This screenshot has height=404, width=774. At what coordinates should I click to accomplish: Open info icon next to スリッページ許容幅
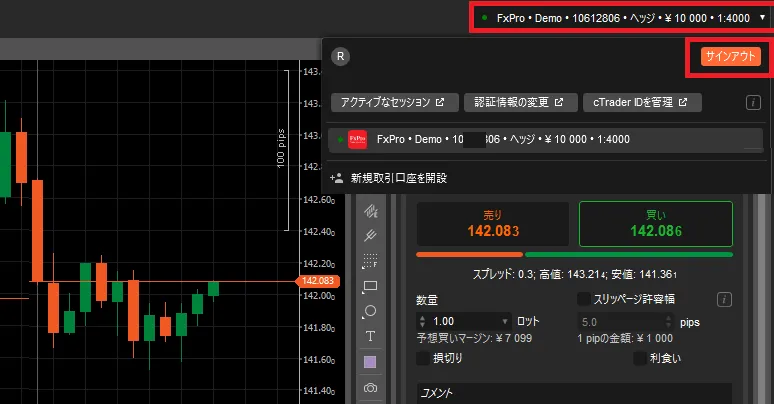pos(724,299)
